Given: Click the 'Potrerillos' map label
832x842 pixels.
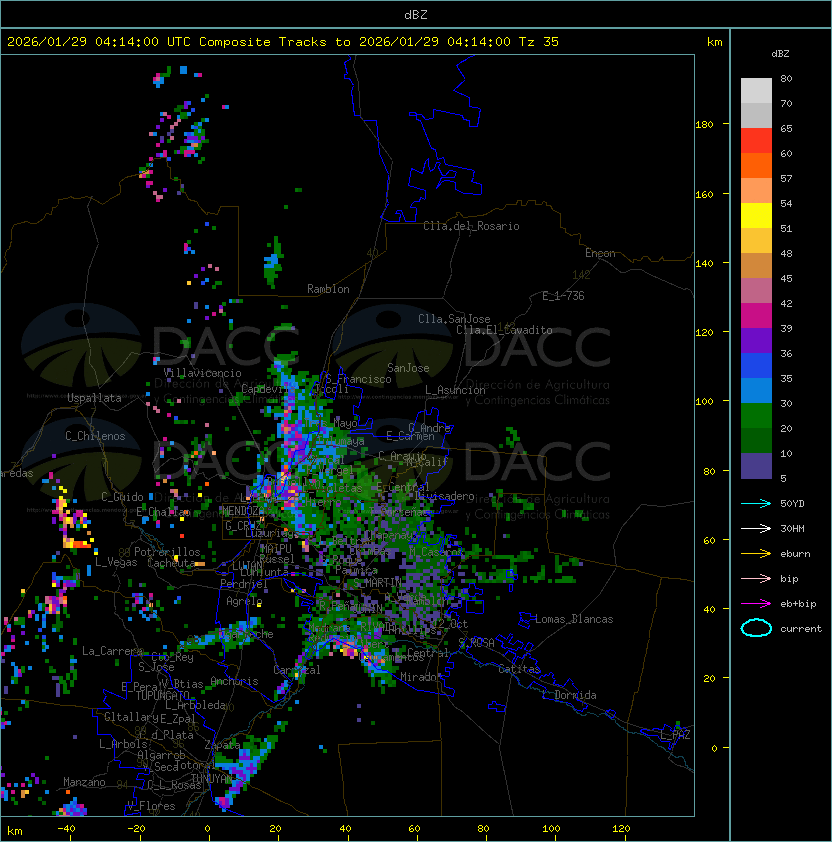Looking at the screenshot, I should [x=167, y=552].
